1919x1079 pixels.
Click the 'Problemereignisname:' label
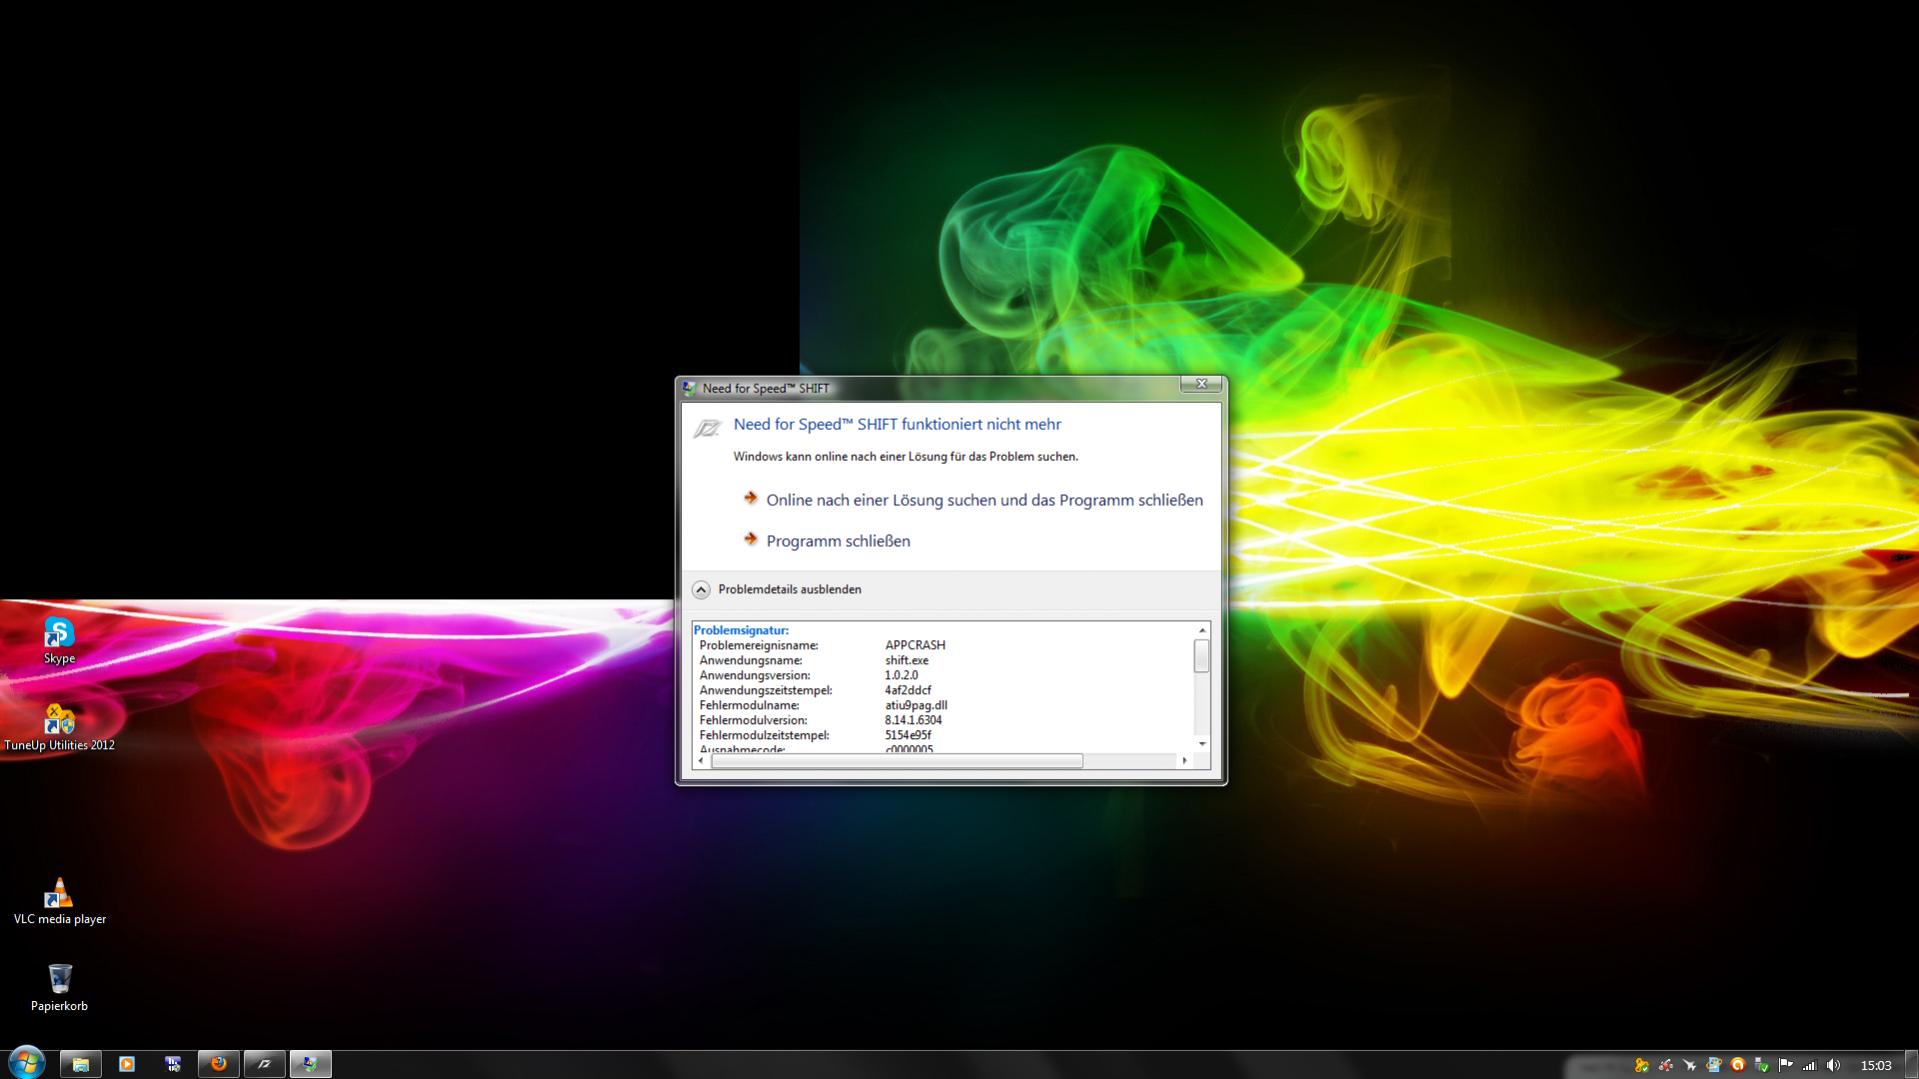[759, 645]
